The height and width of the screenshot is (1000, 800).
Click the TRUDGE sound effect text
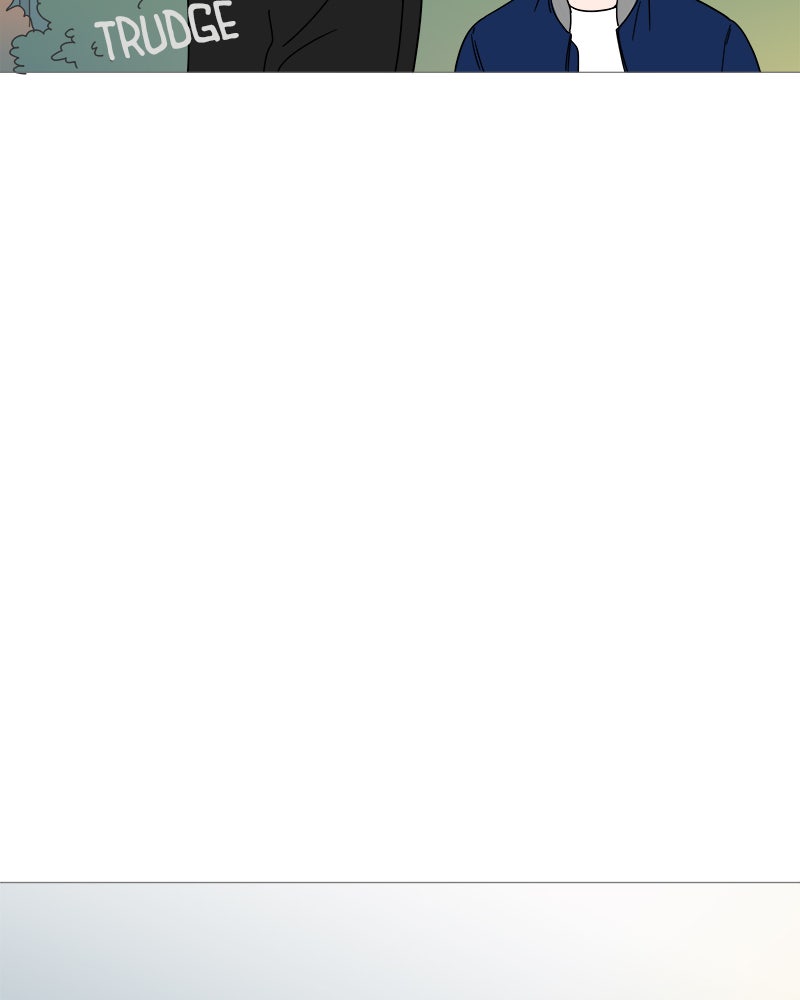tap(167, 31)
